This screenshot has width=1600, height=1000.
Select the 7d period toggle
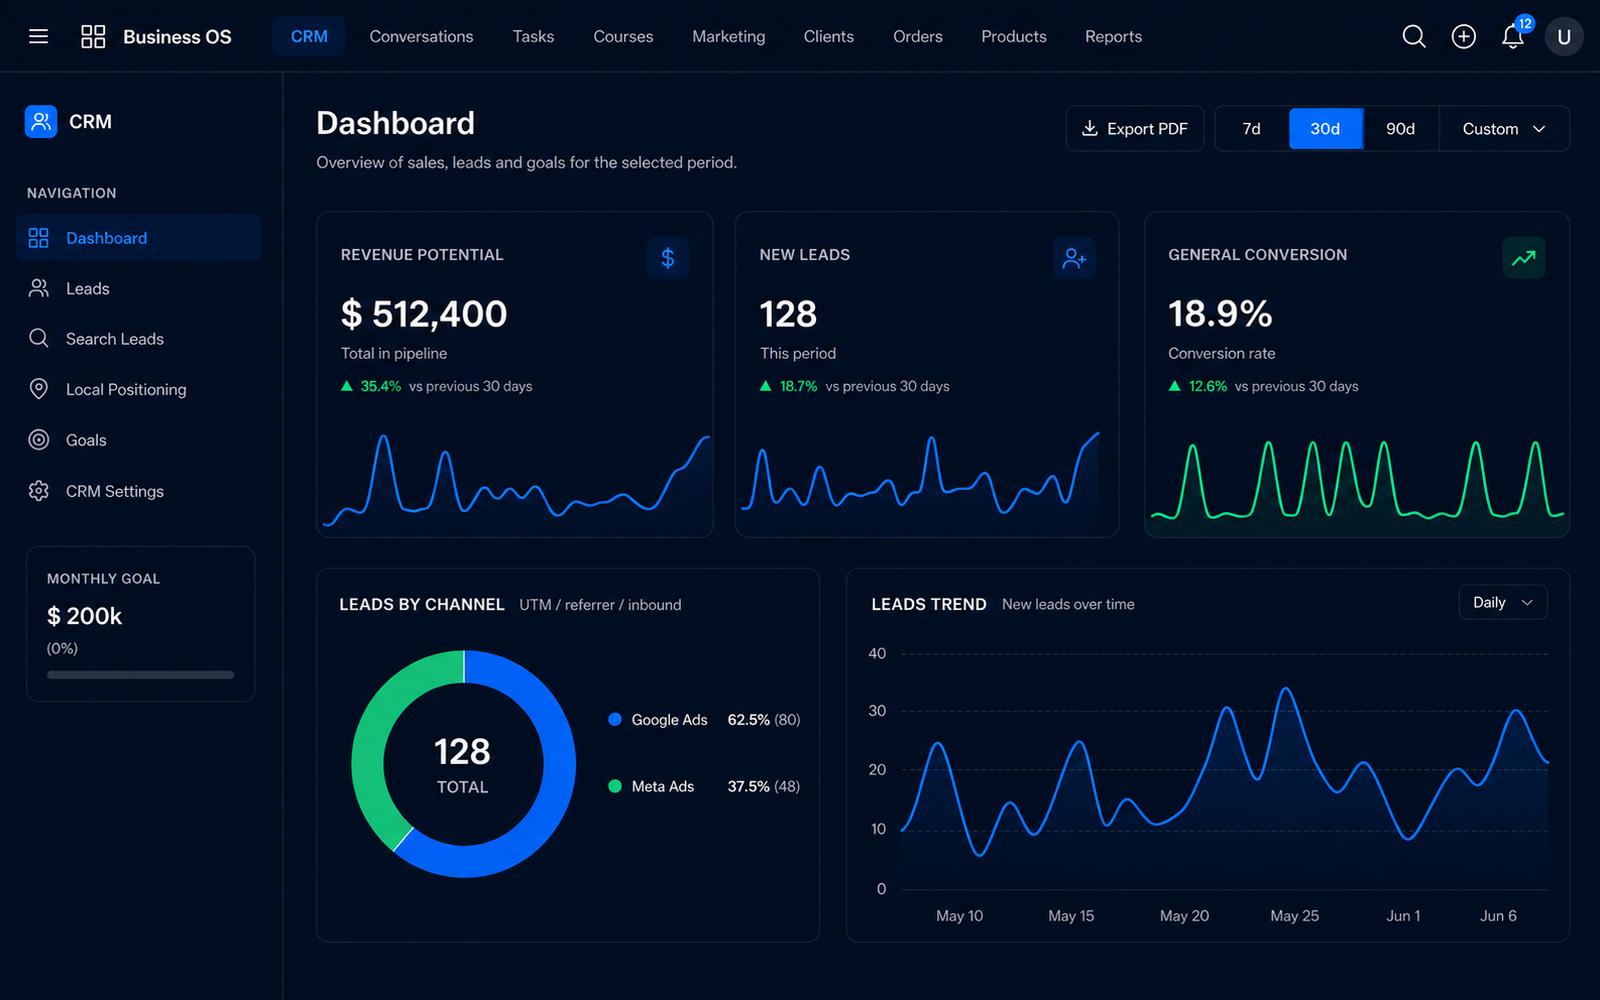(1251, 129)
